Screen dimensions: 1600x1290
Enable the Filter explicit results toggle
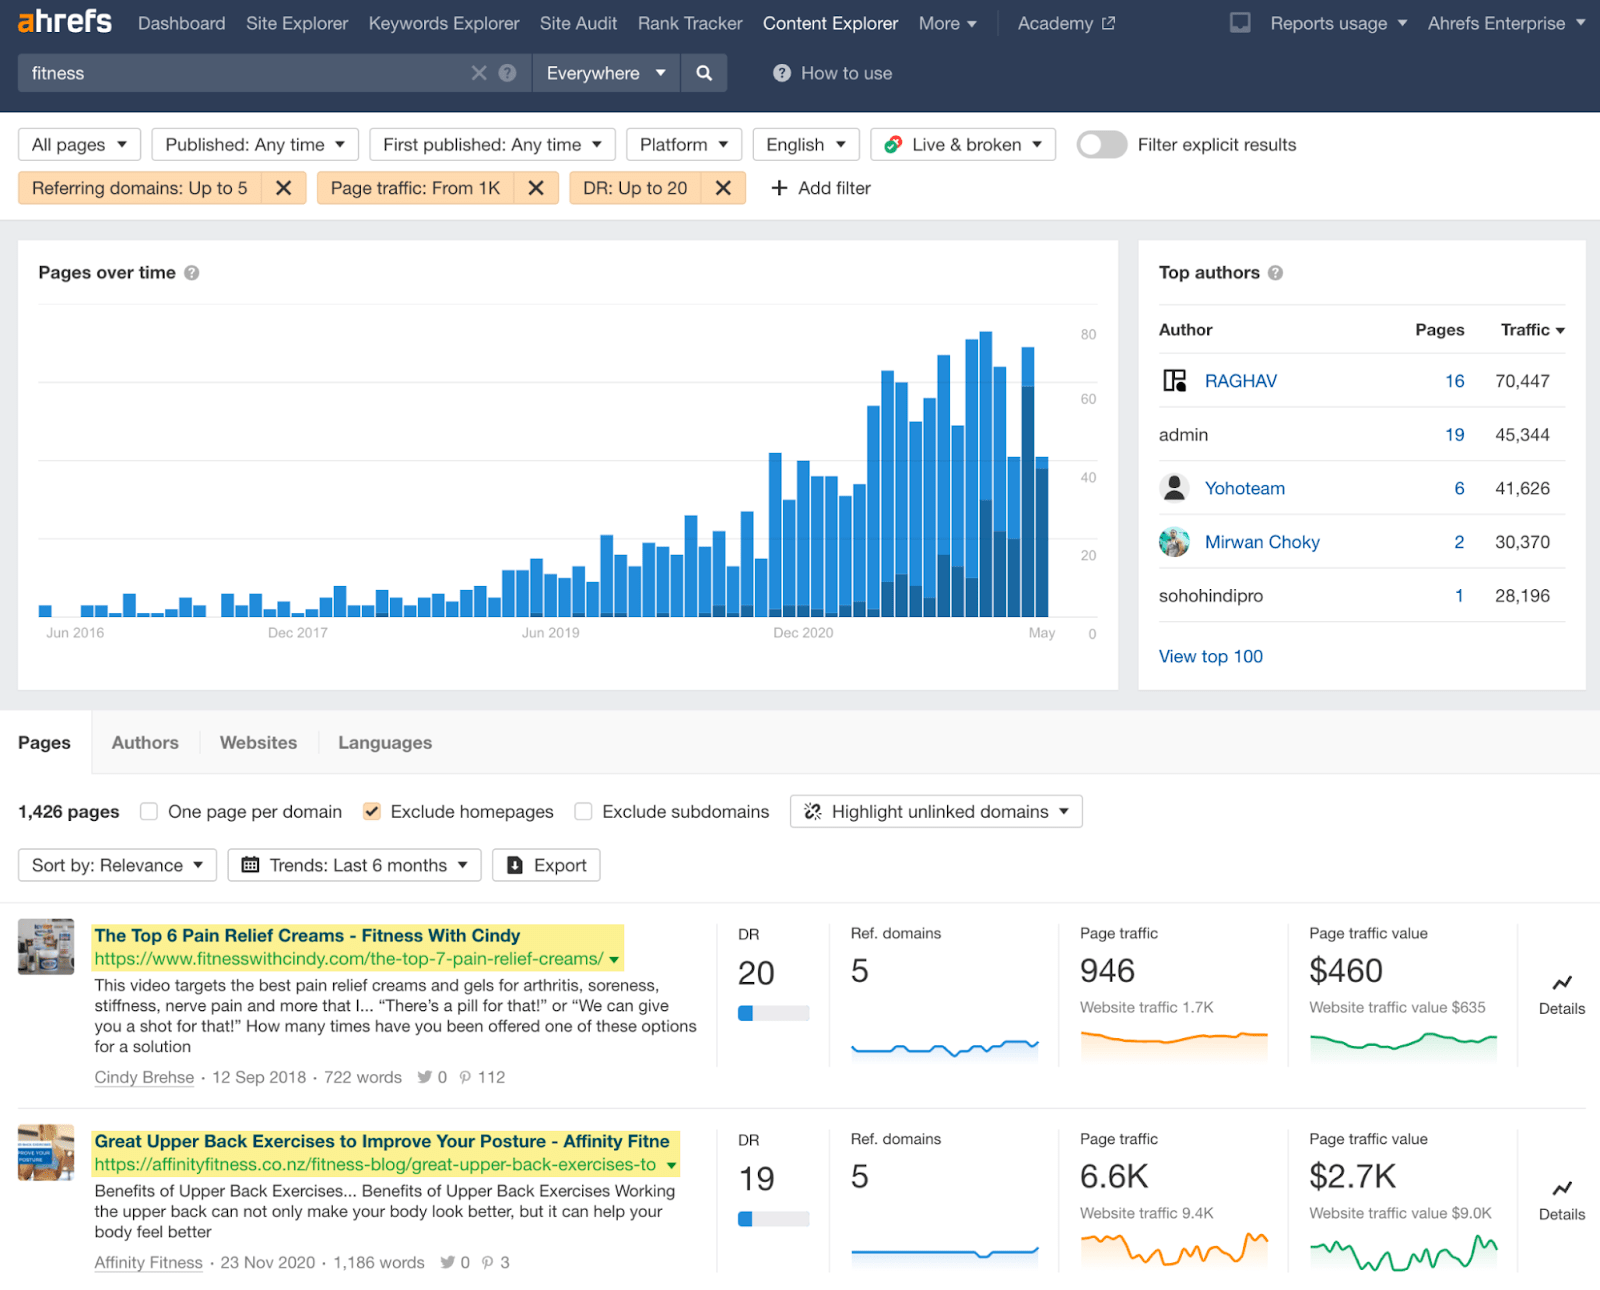[x=1101, y=144]
